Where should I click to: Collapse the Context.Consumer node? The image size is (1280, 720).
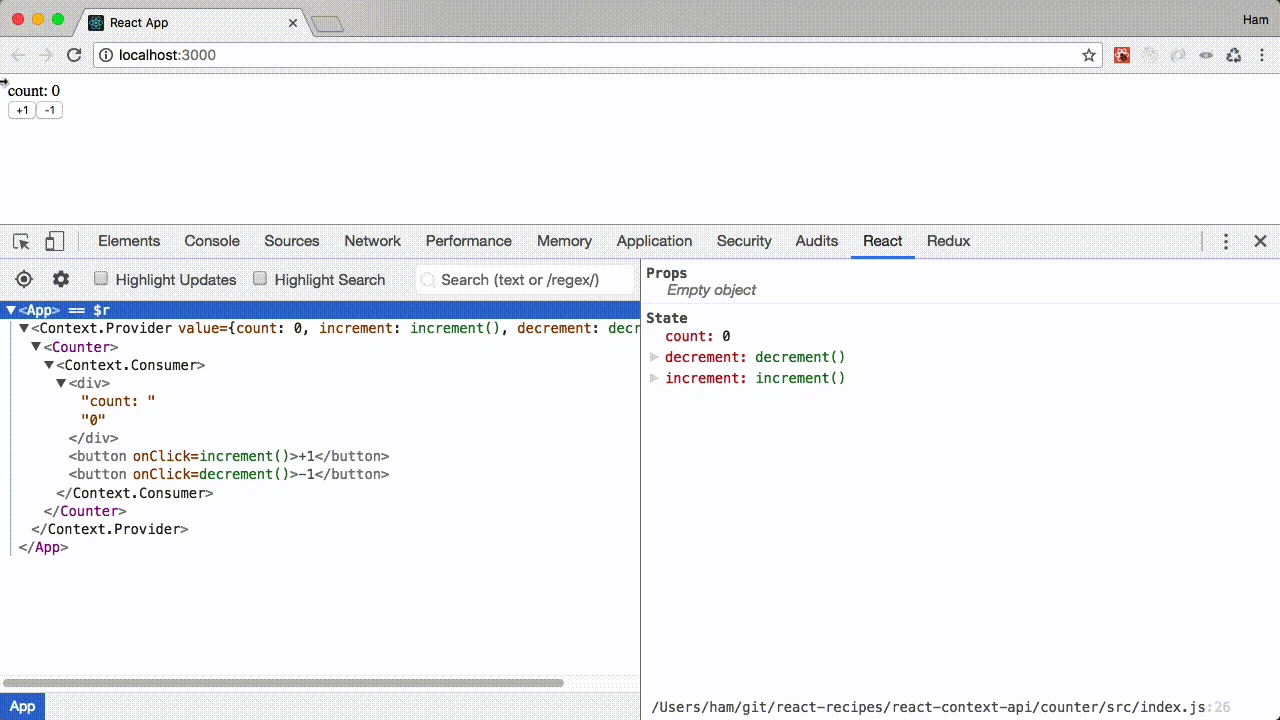(49, 365)
